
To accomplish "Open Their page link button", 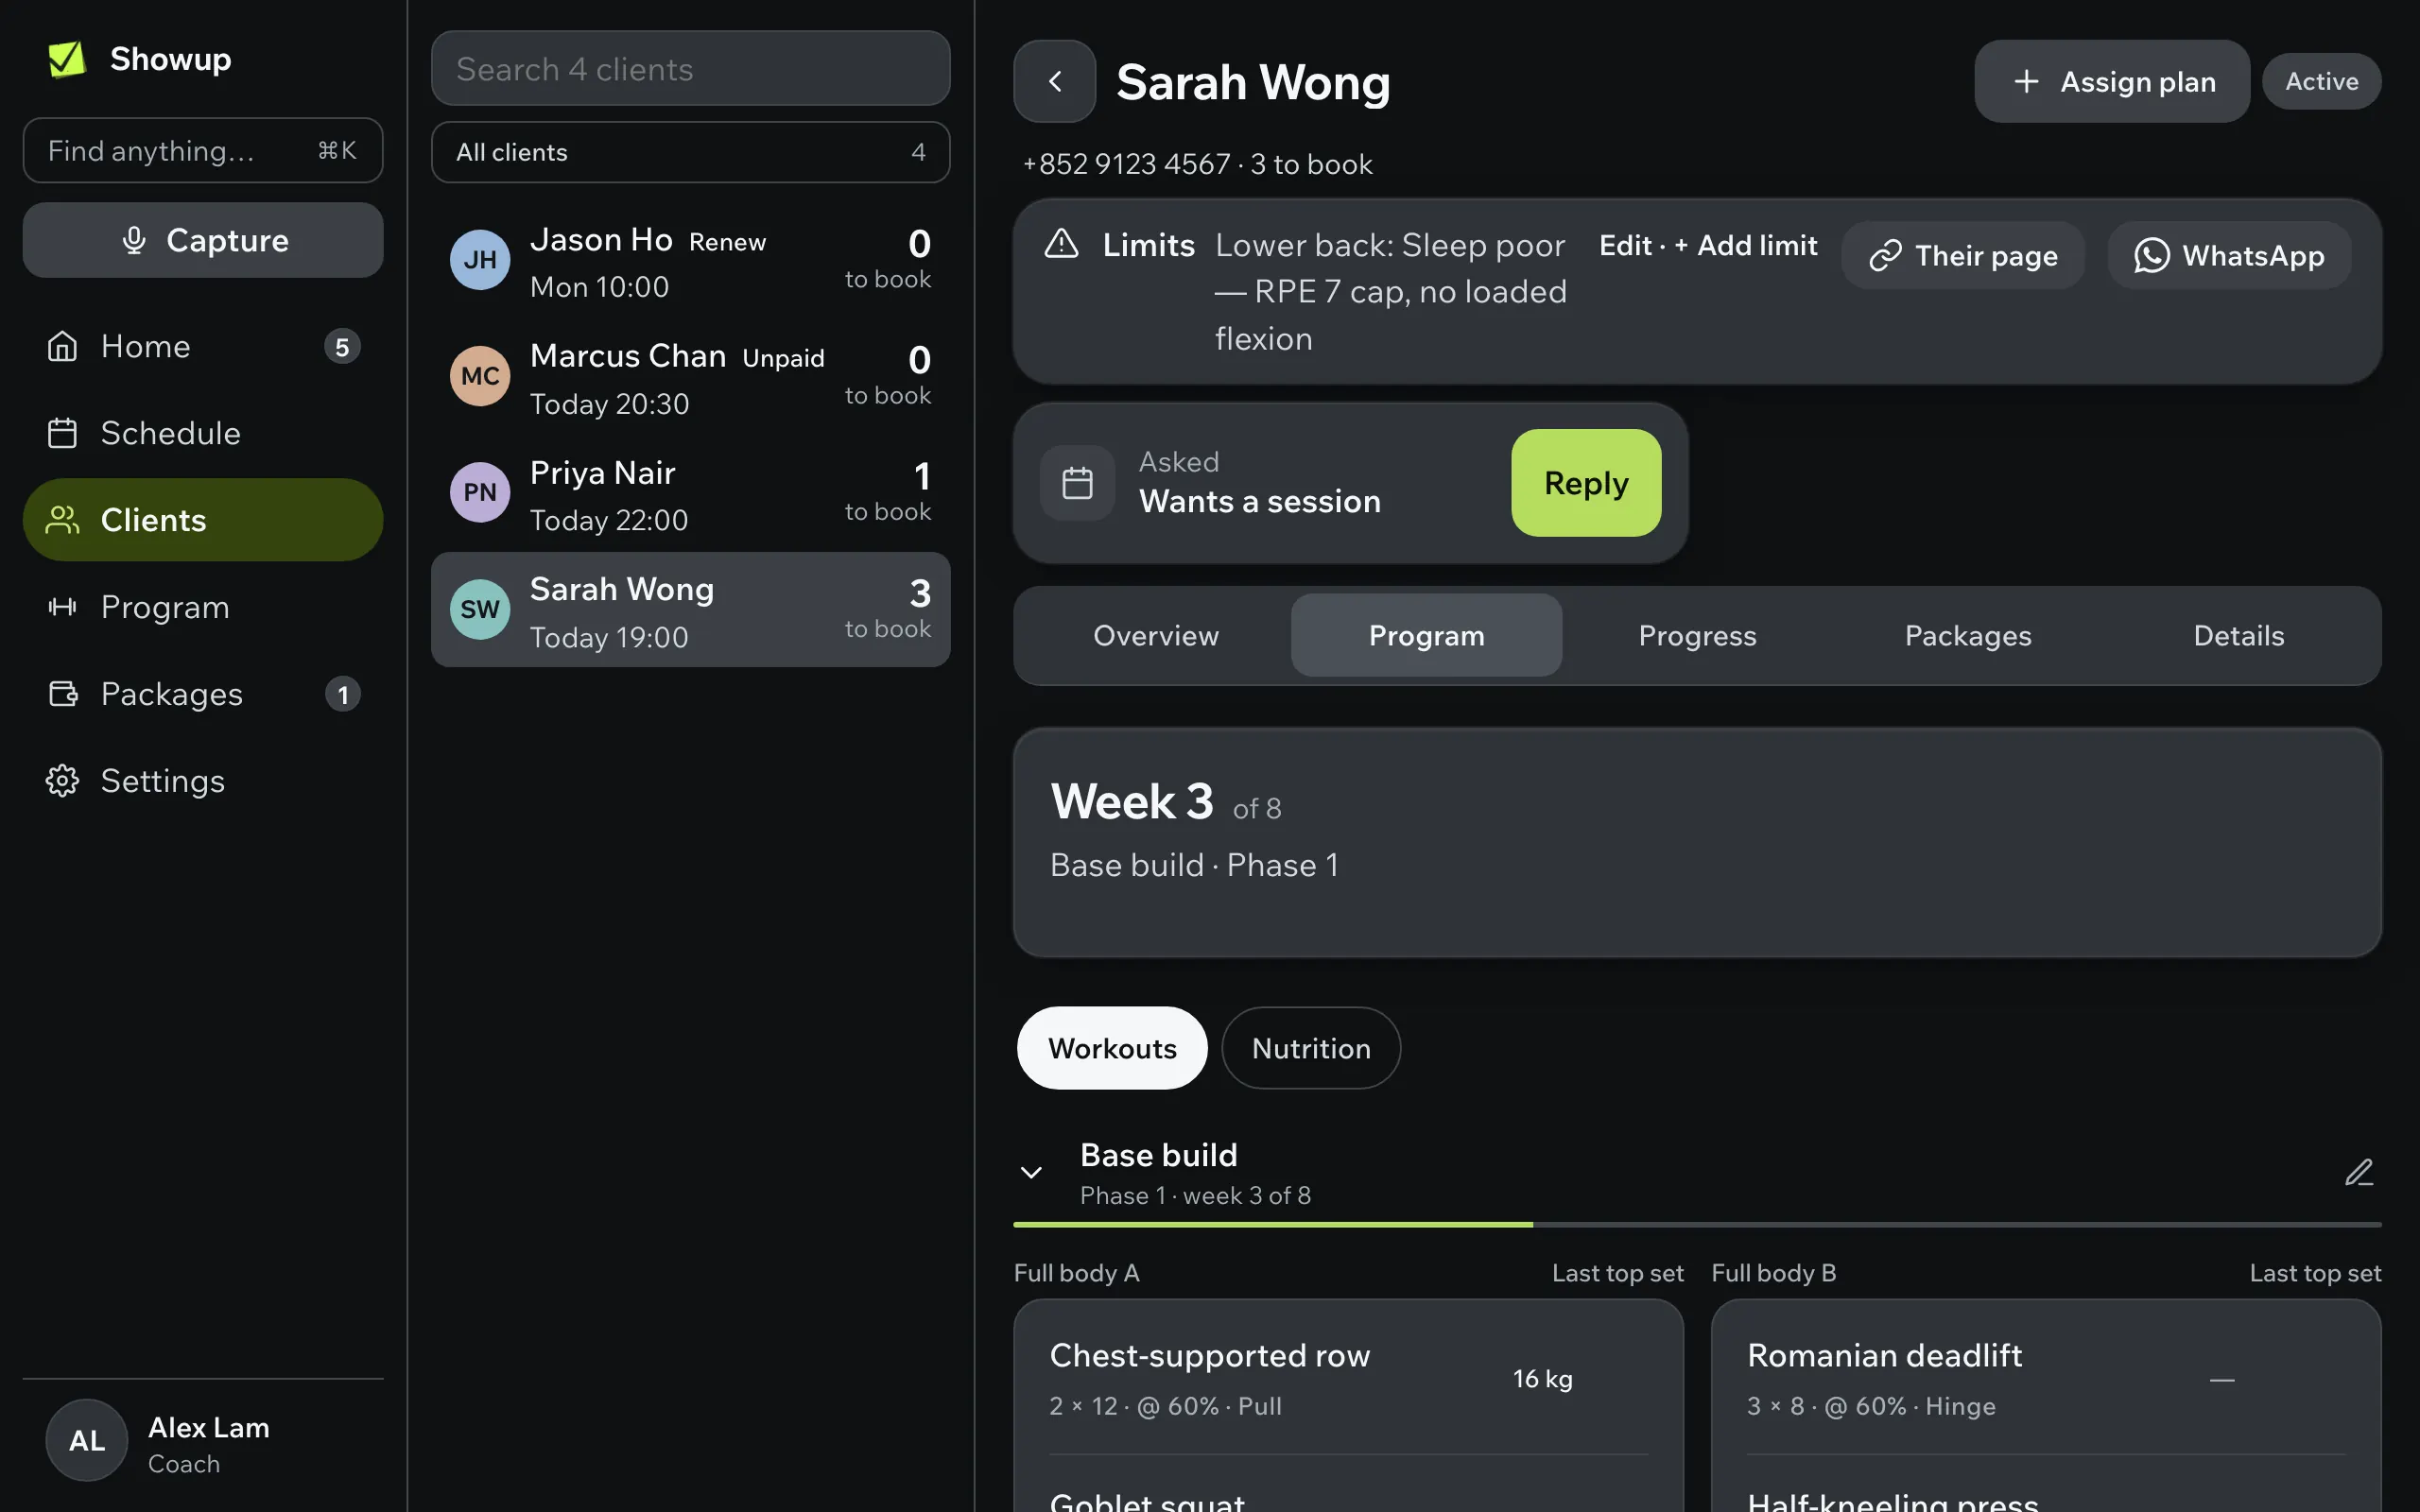I will click(x=1963, y=256).
